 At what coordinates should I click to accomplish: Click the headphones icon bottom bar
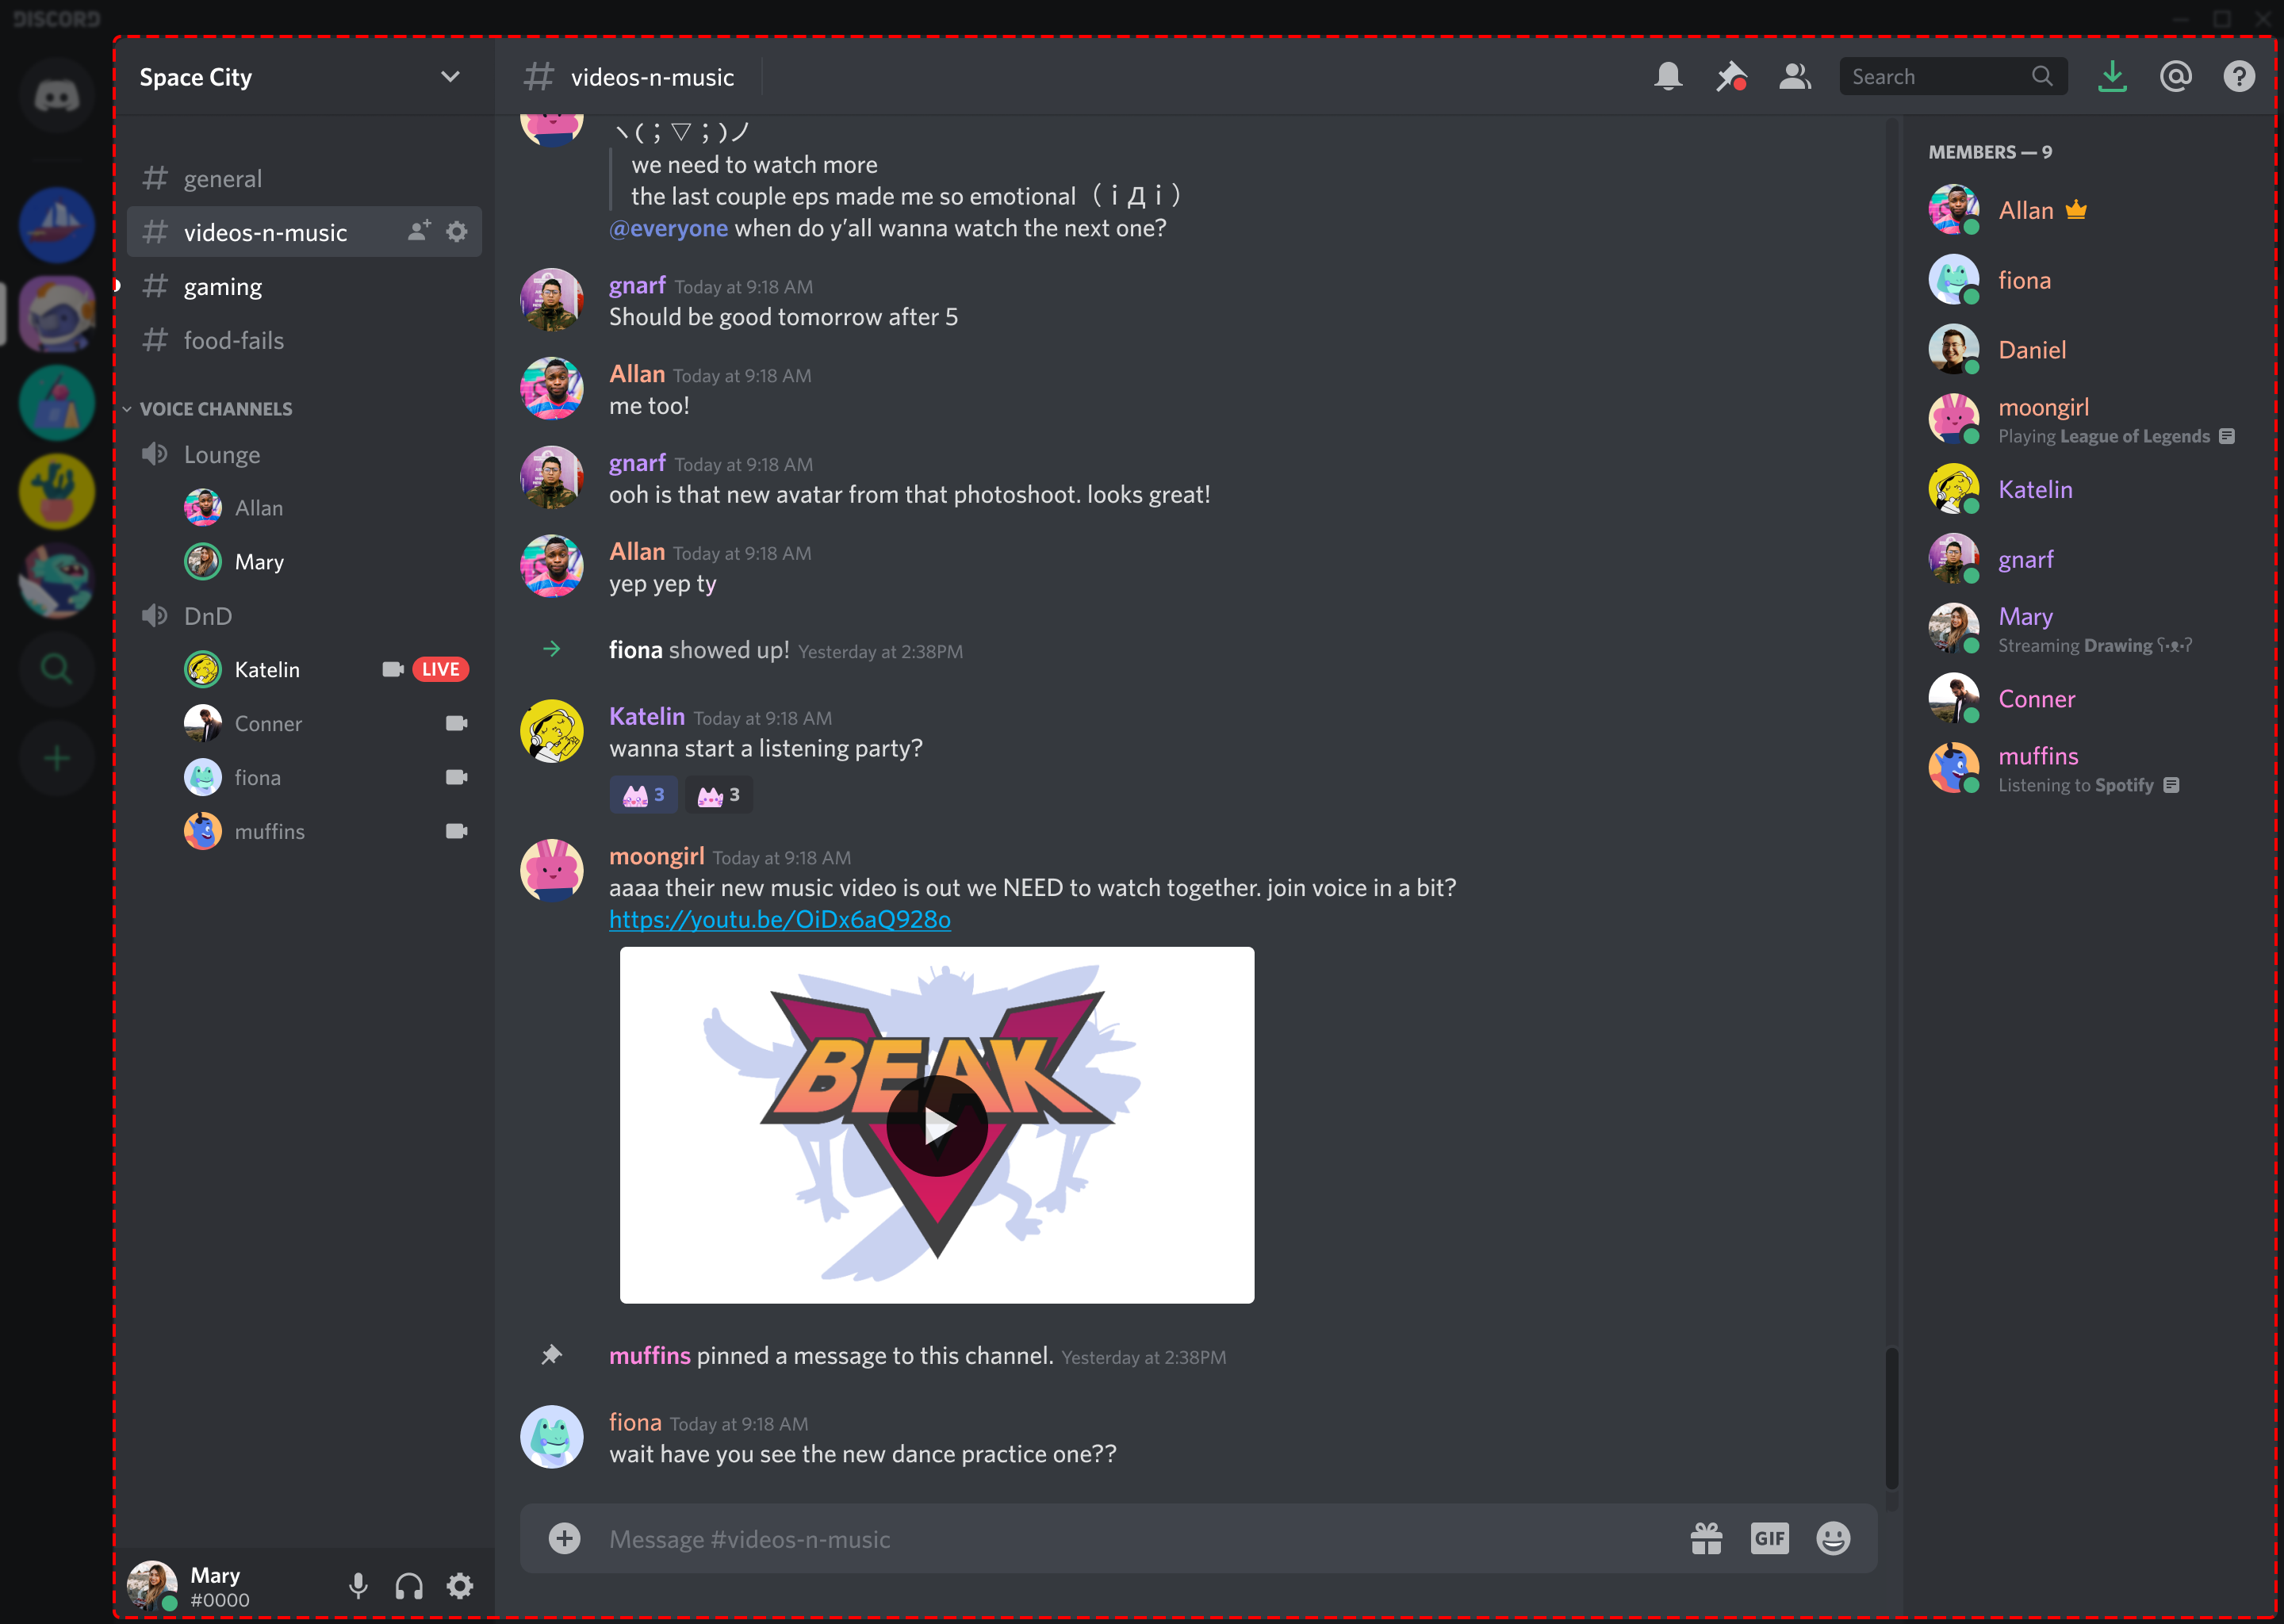[x=408, y=1582]
